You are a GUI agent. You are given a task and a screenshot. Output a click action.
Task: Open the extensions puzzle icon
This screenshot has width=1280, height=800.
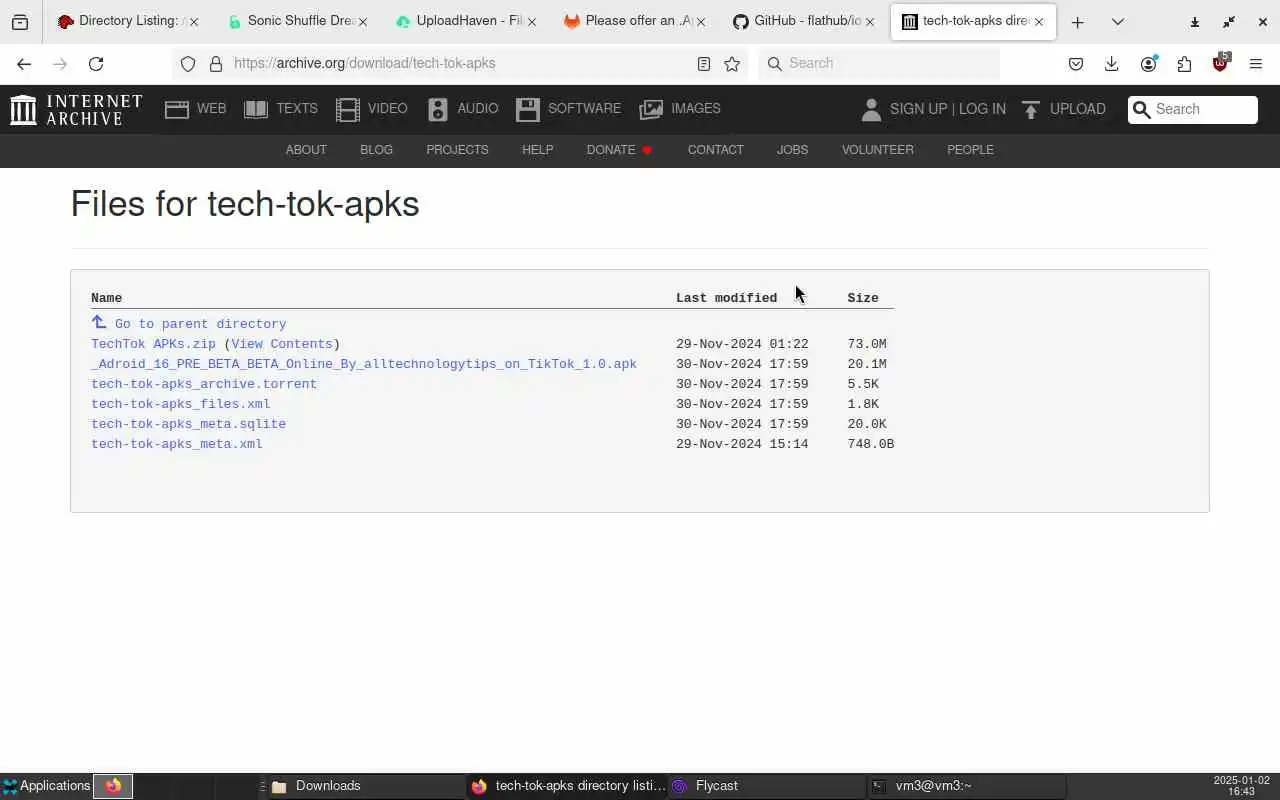(1184, 64)
